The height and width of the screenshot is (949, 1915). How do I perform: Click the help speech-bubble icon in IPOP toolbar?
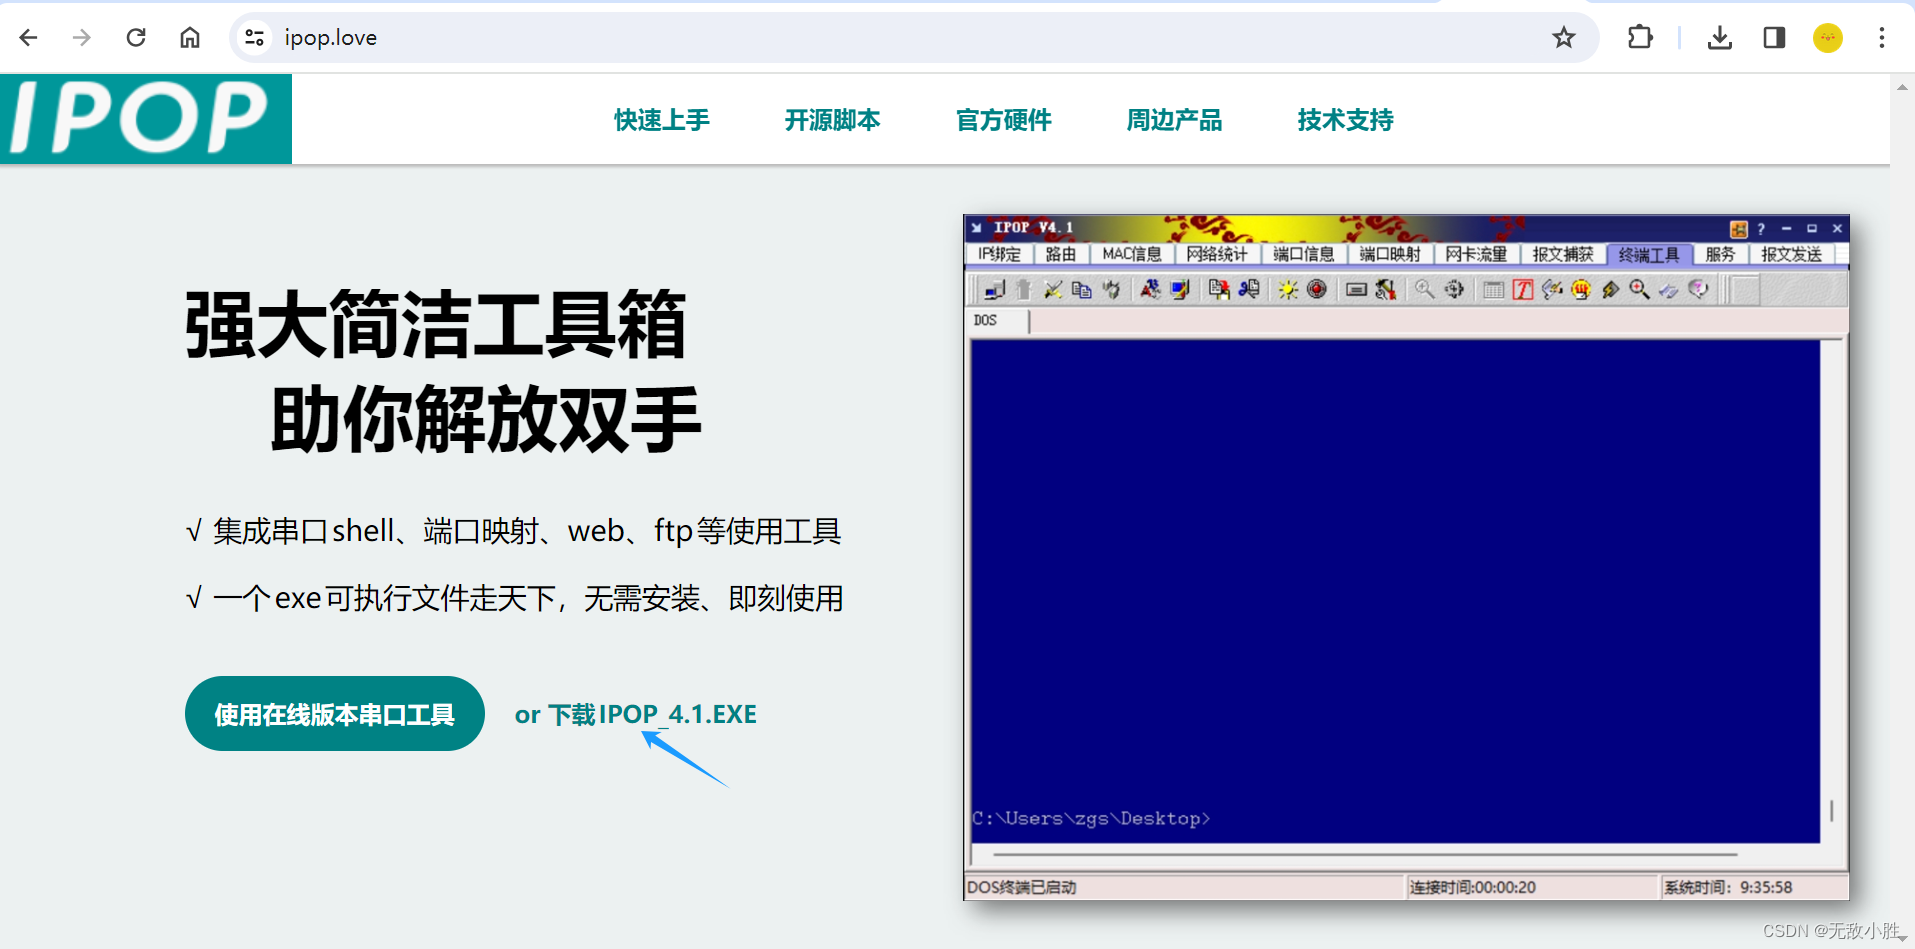(x=1698, y=290)
